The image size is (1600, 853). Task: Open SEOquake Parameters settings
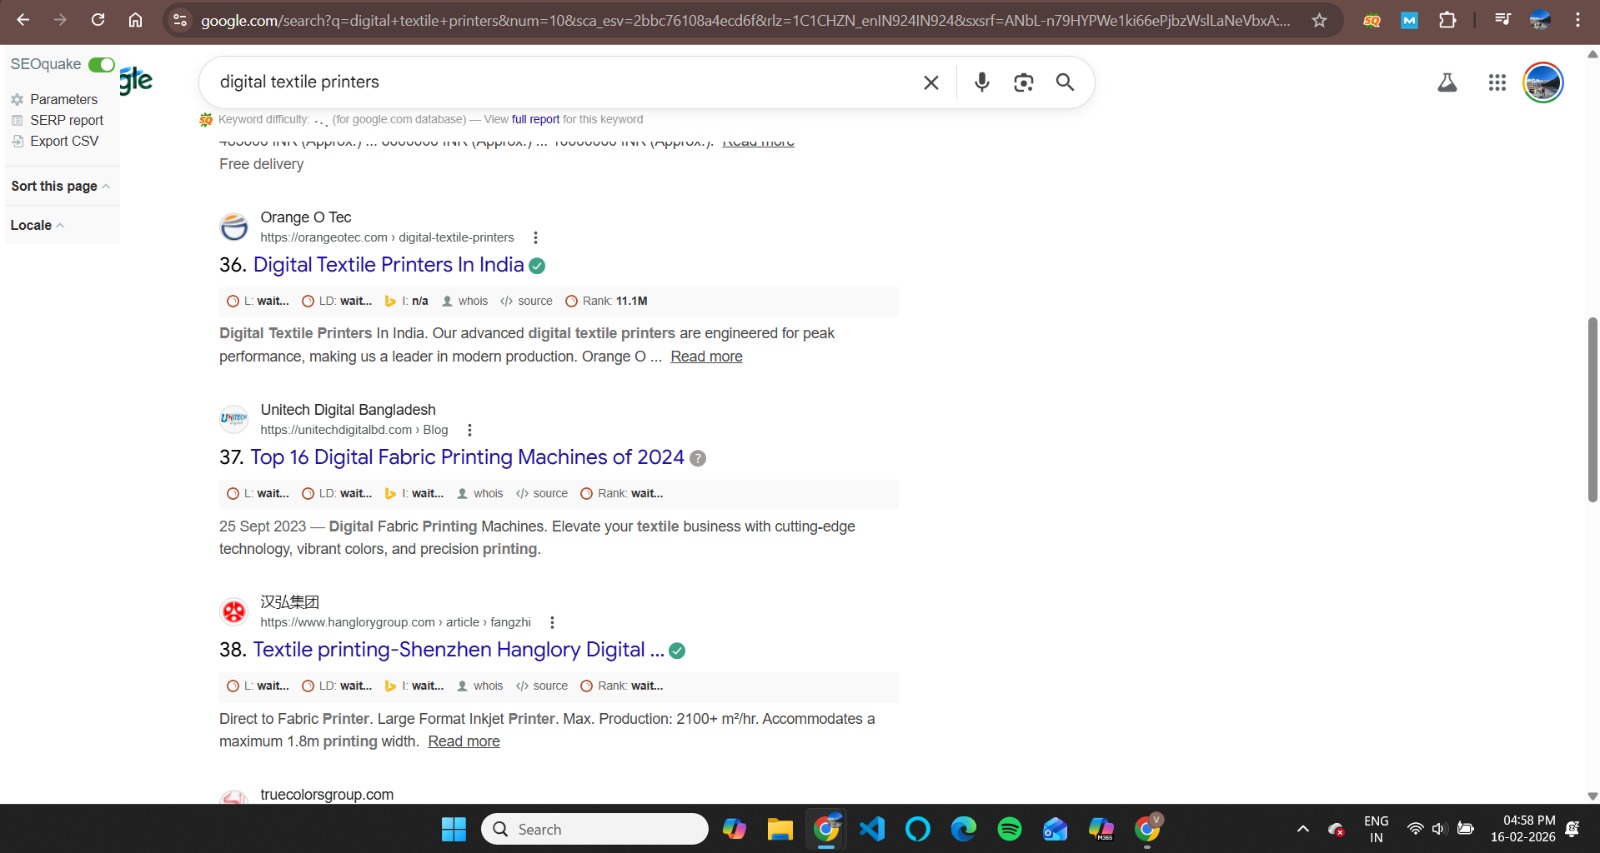(x=63, y=99)
